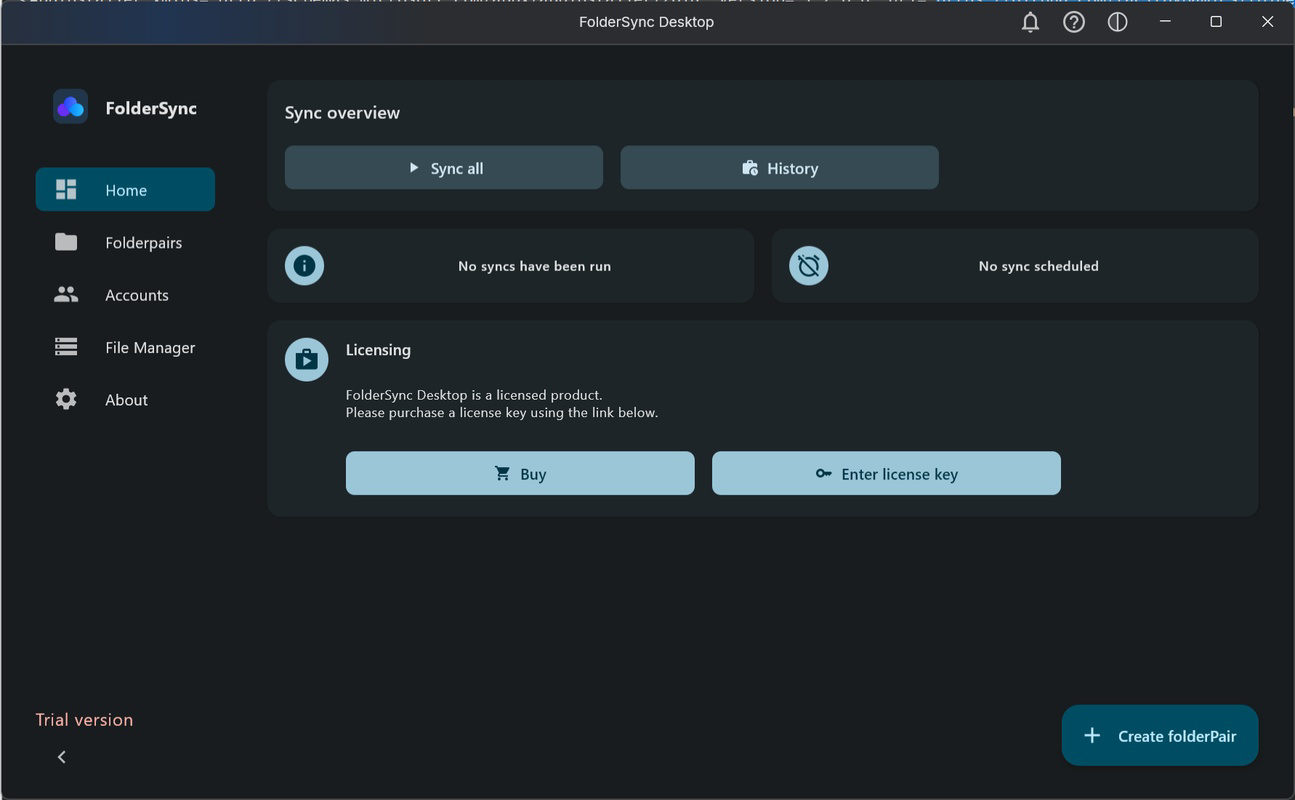Click the No sync scheduled text

point(1038,266)
